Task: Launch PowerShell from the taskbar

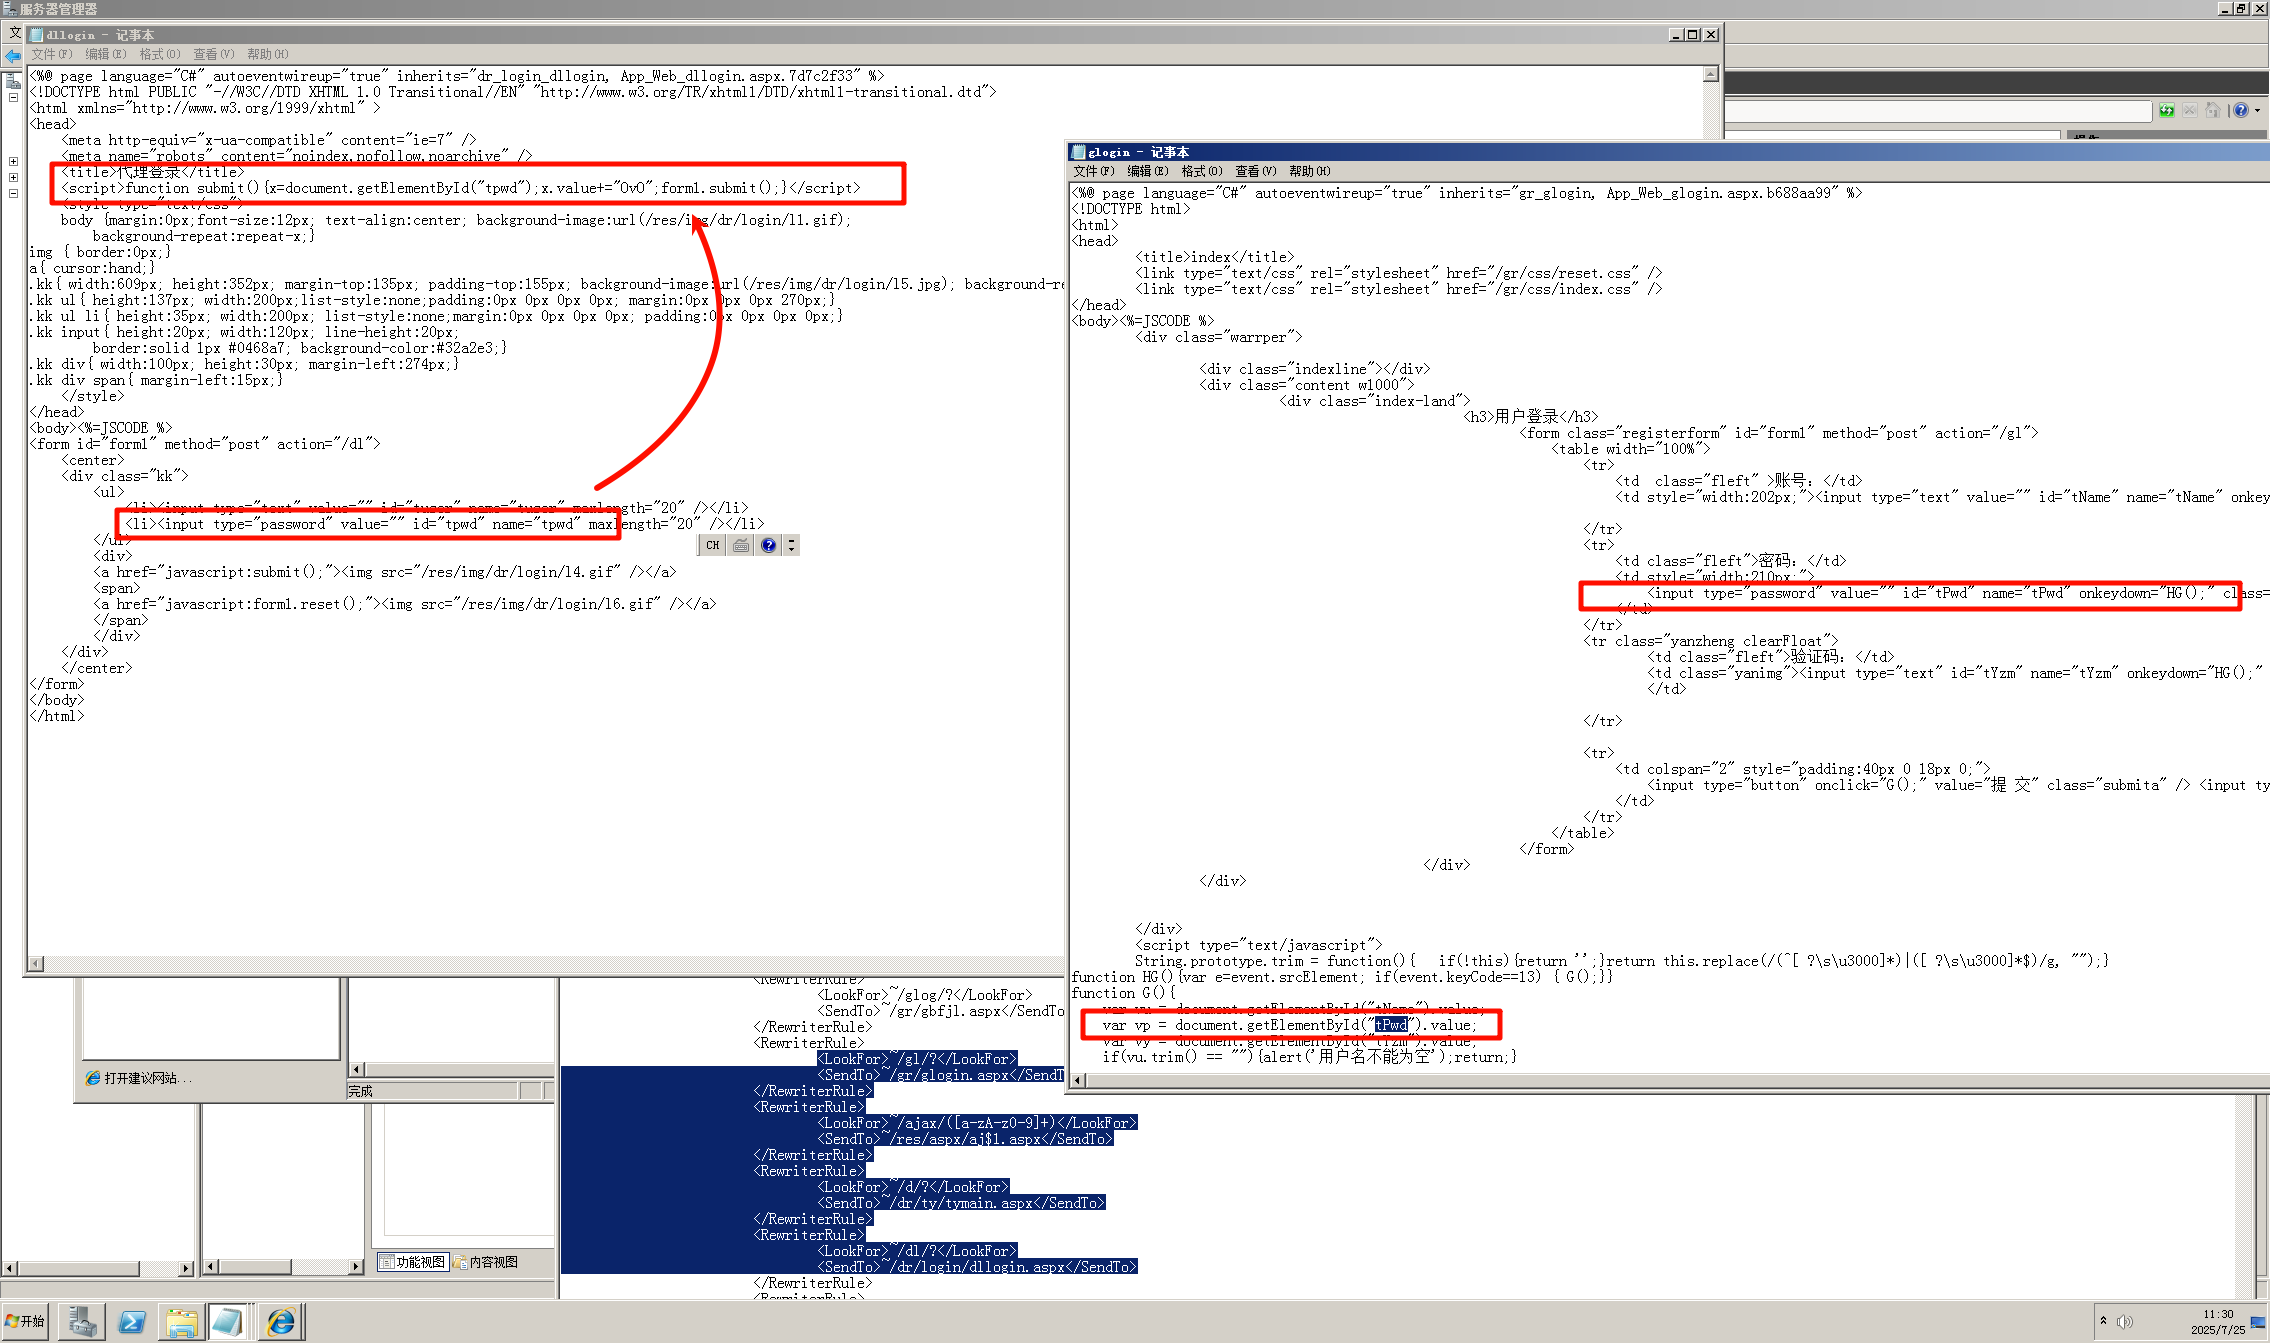Action: [x=132, y=1322]
